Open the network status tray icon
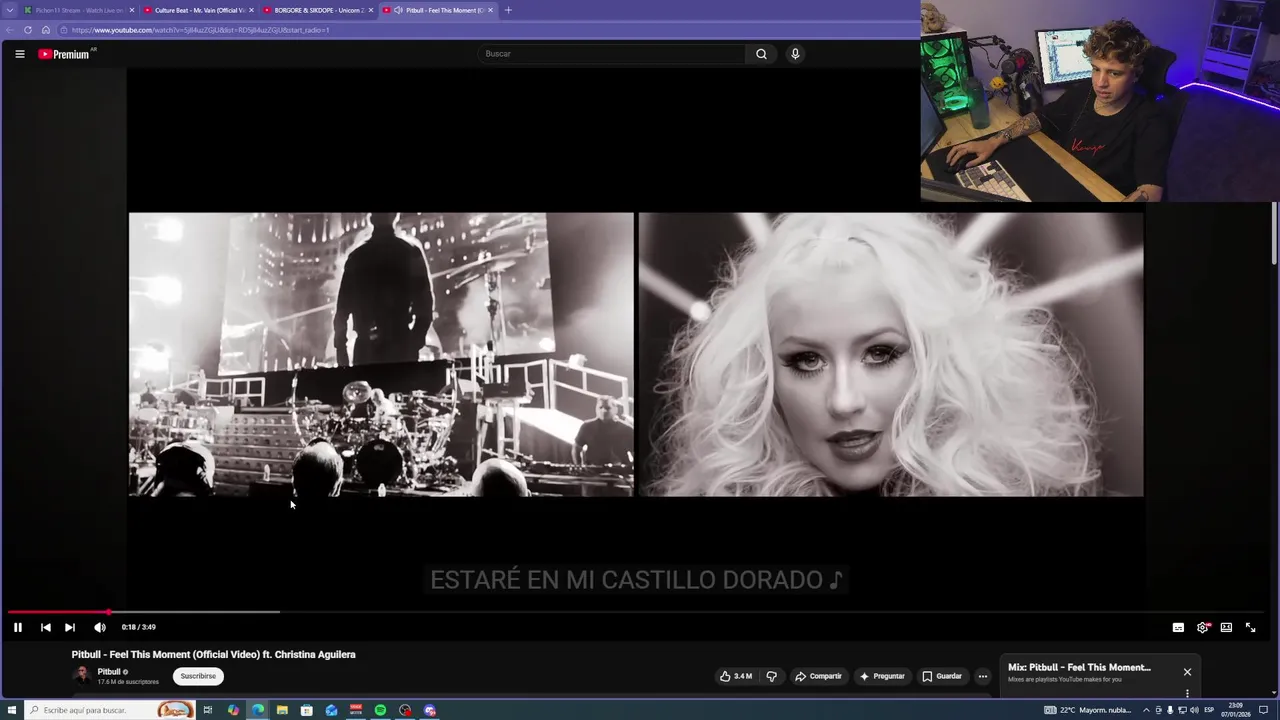 click(x=1182, y=710)
